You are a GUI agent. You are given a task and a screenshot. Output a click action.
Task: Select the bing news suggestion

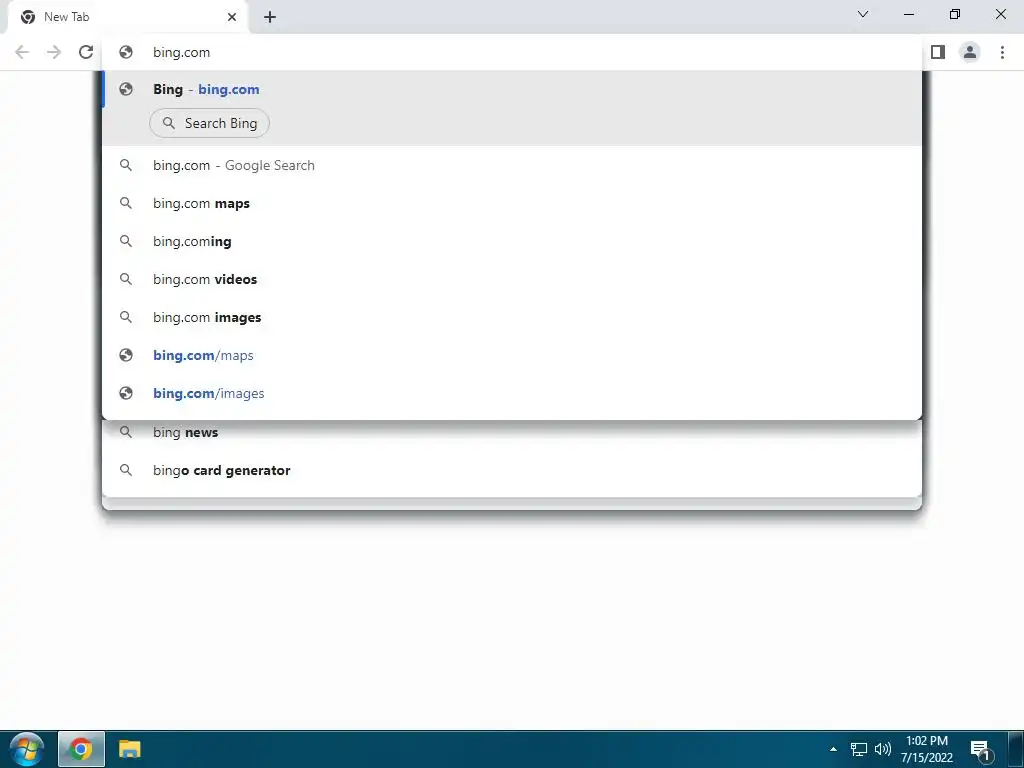tap(512, 432)
